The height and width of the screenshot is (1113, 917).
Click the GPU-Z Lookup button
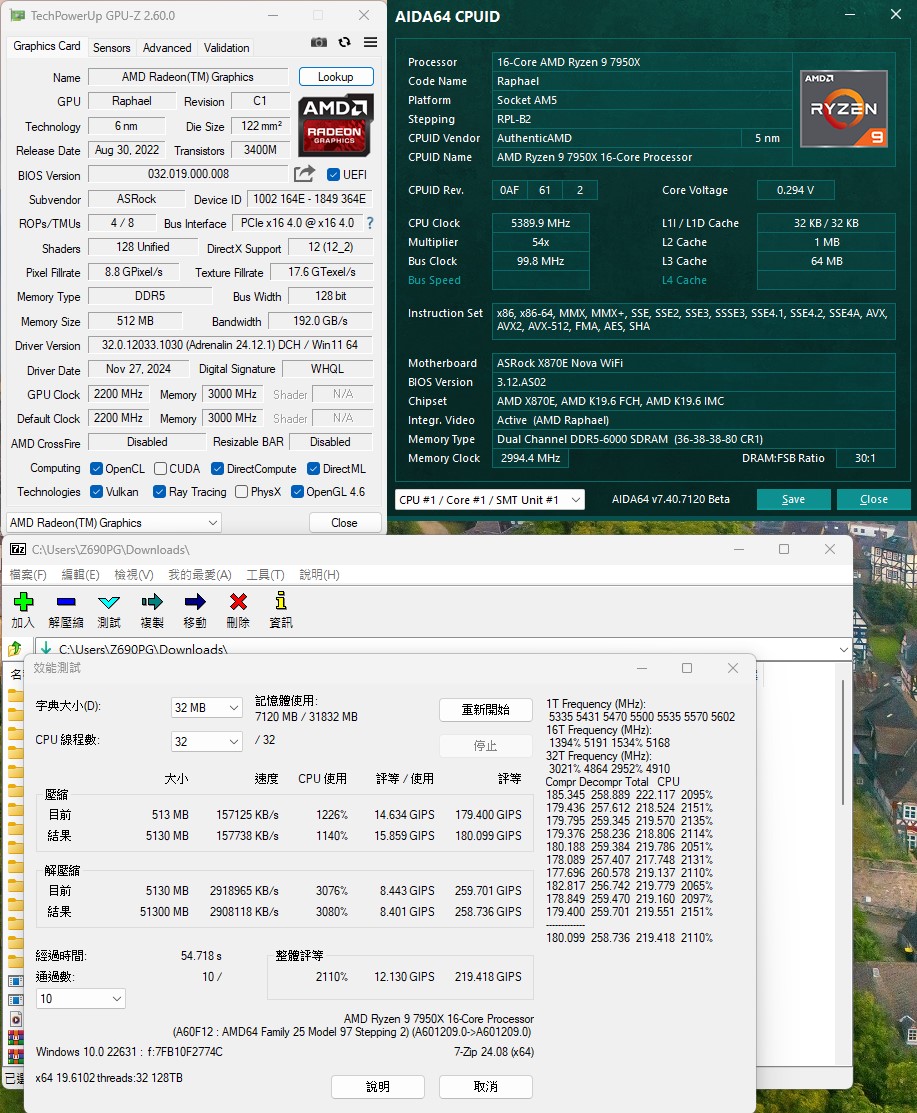coord(336,77)
